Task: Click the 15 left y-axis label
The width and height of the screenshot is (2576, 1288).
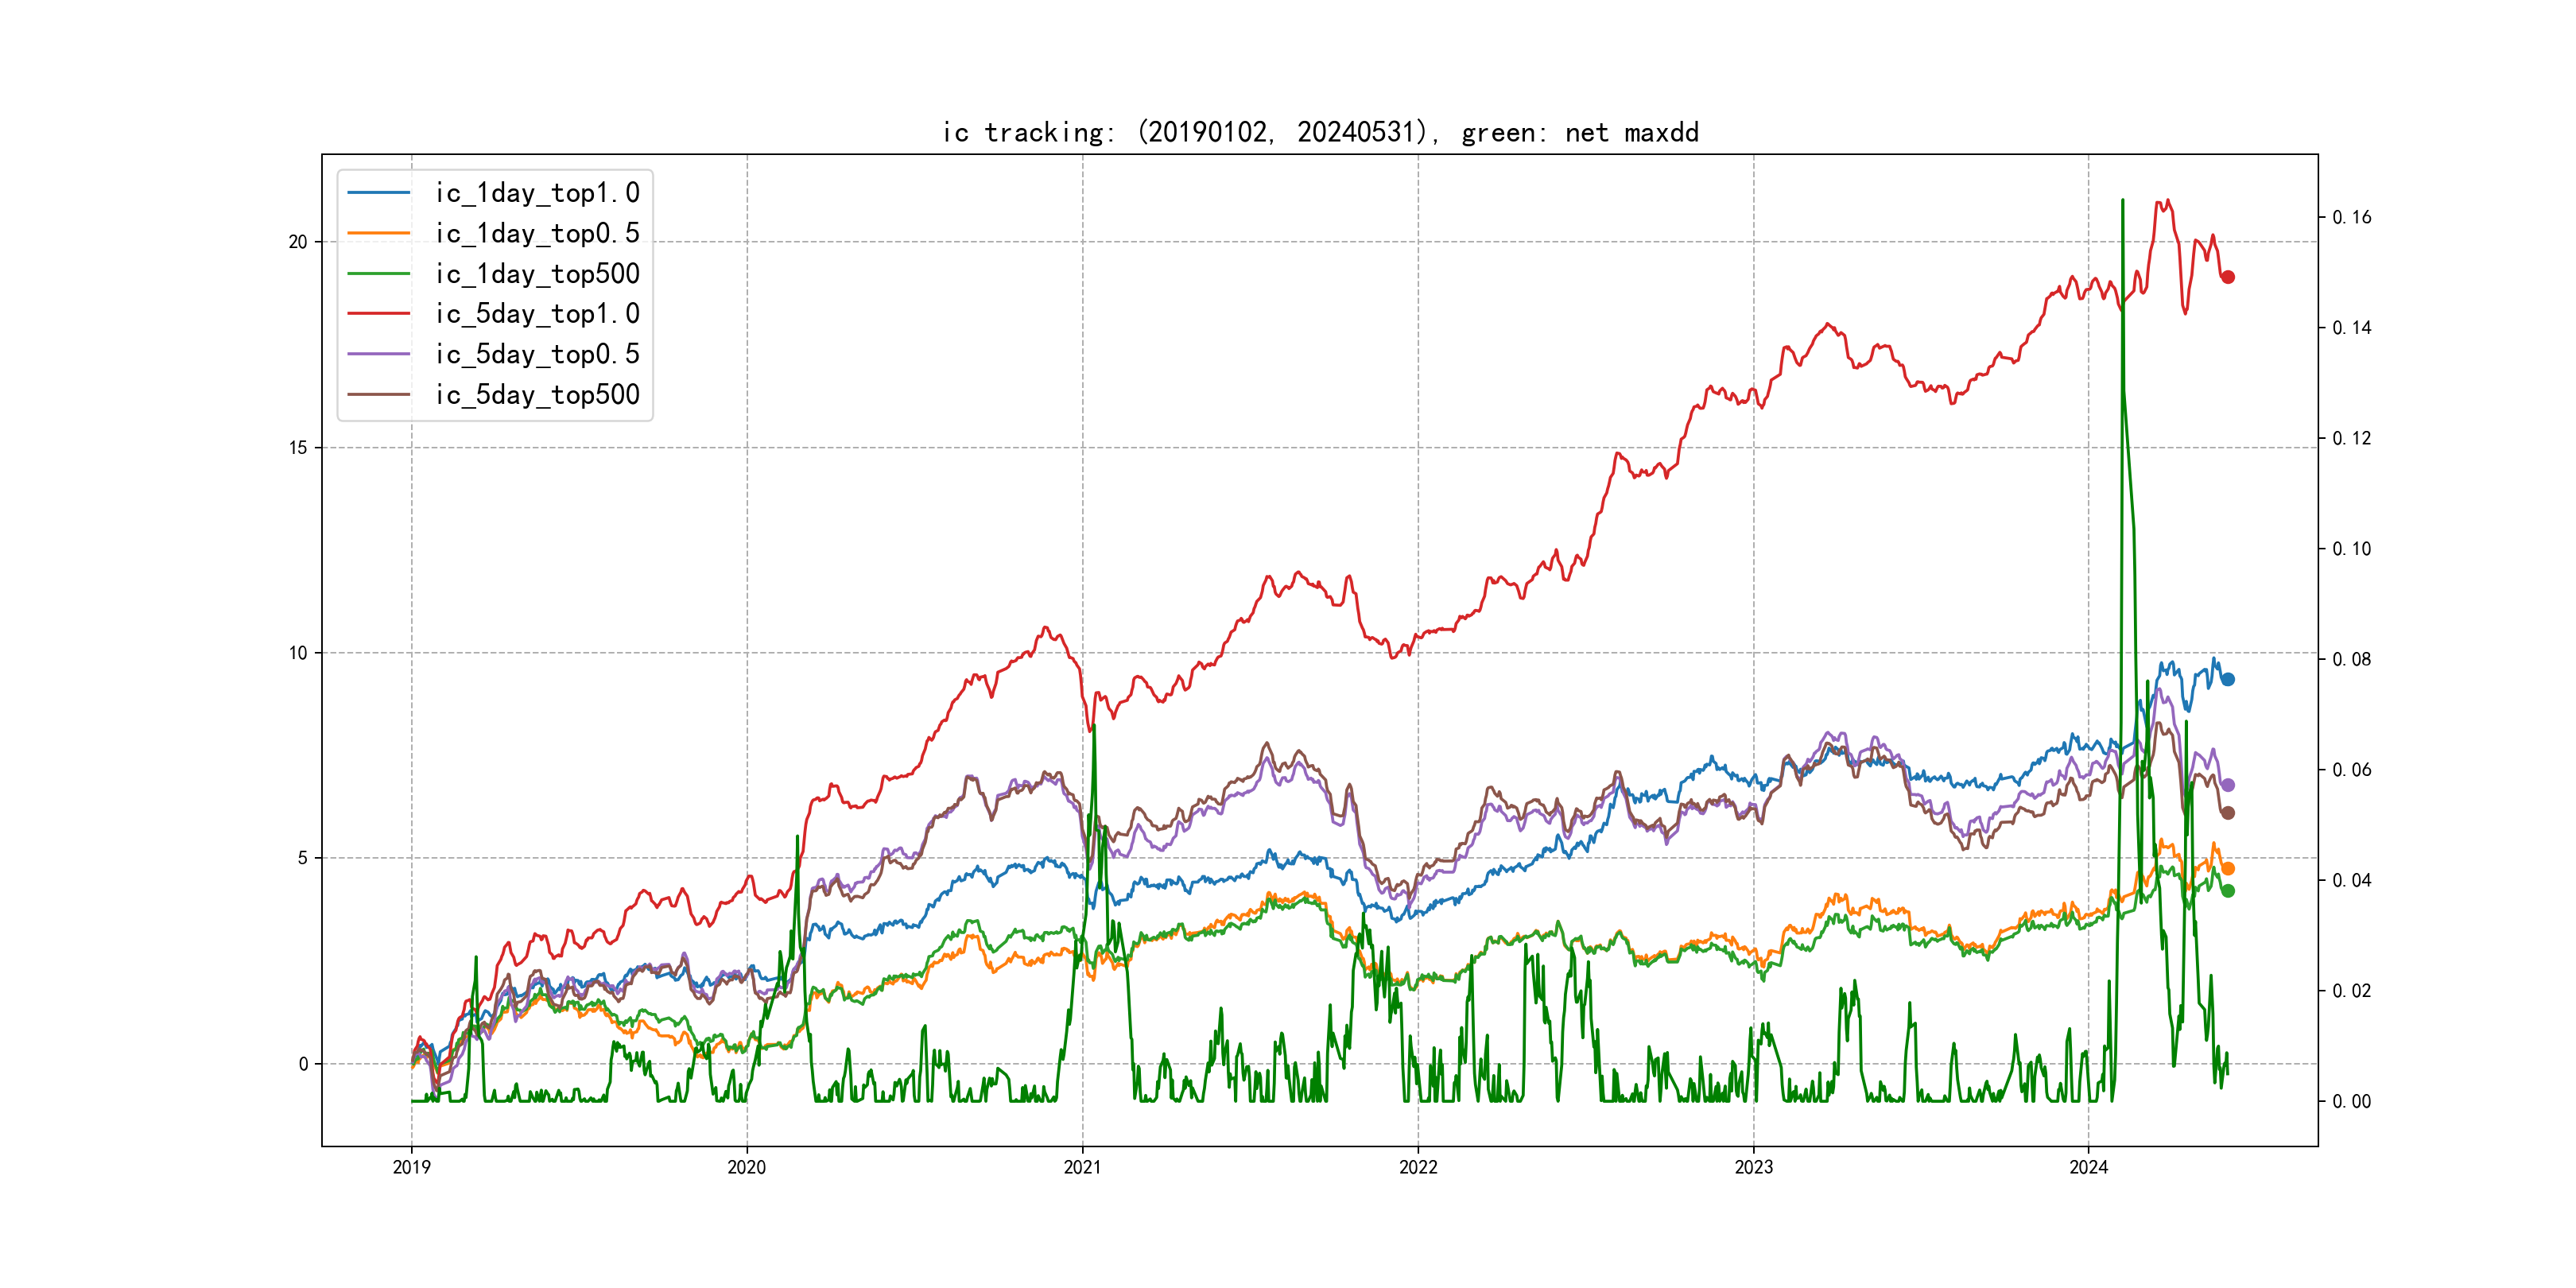Action: click(298, 447)
